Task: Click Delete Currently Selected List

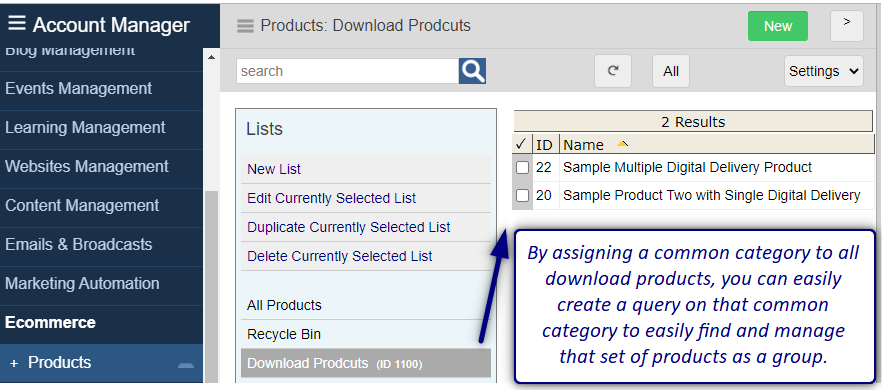Action: [340, 257]
